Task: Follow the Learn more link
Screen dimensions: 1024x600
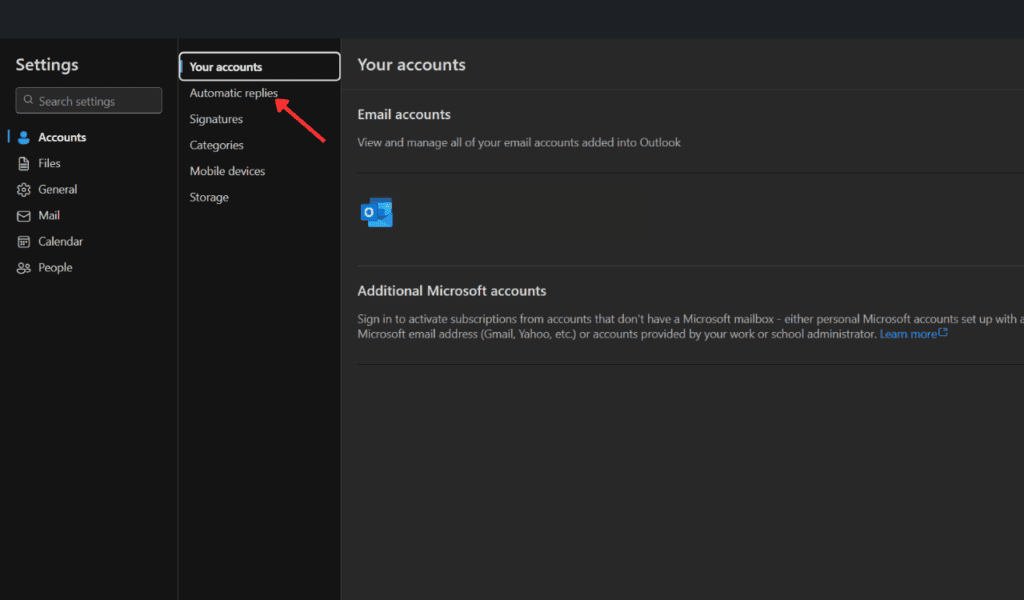Action: [x=908, y=334]
